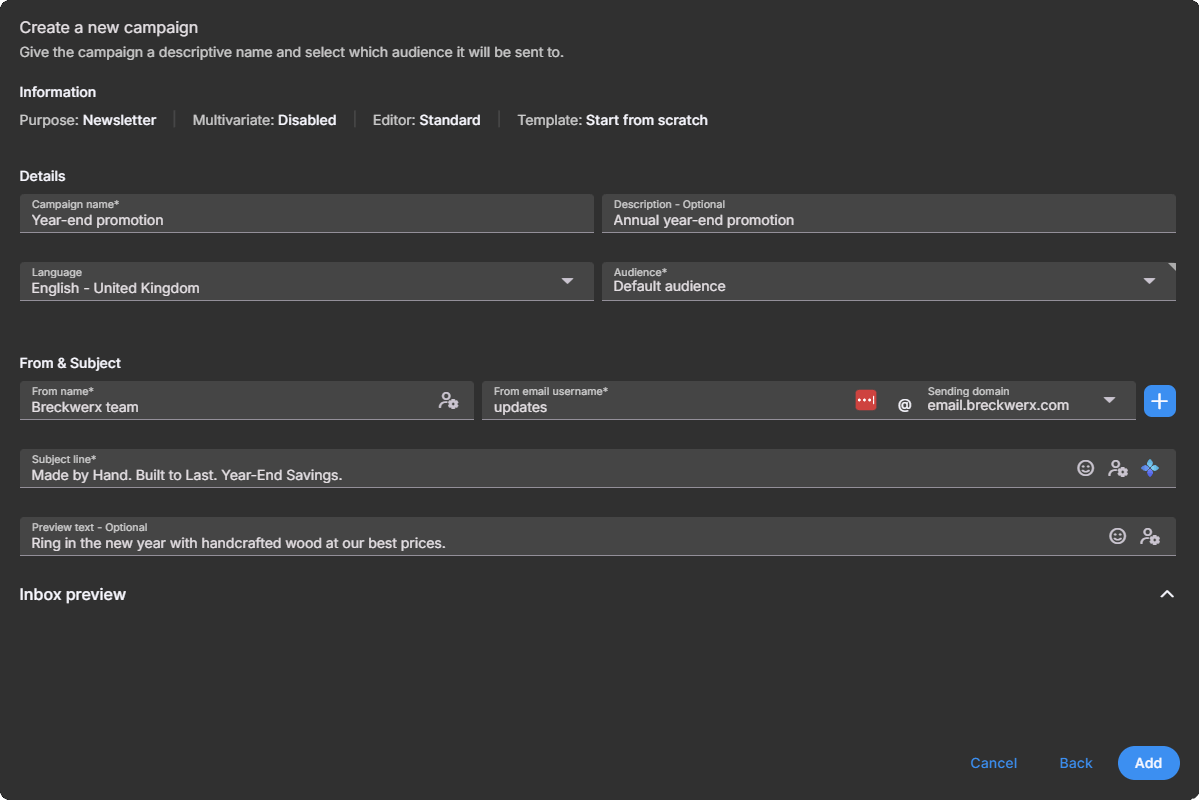This screenshot has width=1199, height=800.
Task: Insert personalization into the From name field
Action: point(449,400)
